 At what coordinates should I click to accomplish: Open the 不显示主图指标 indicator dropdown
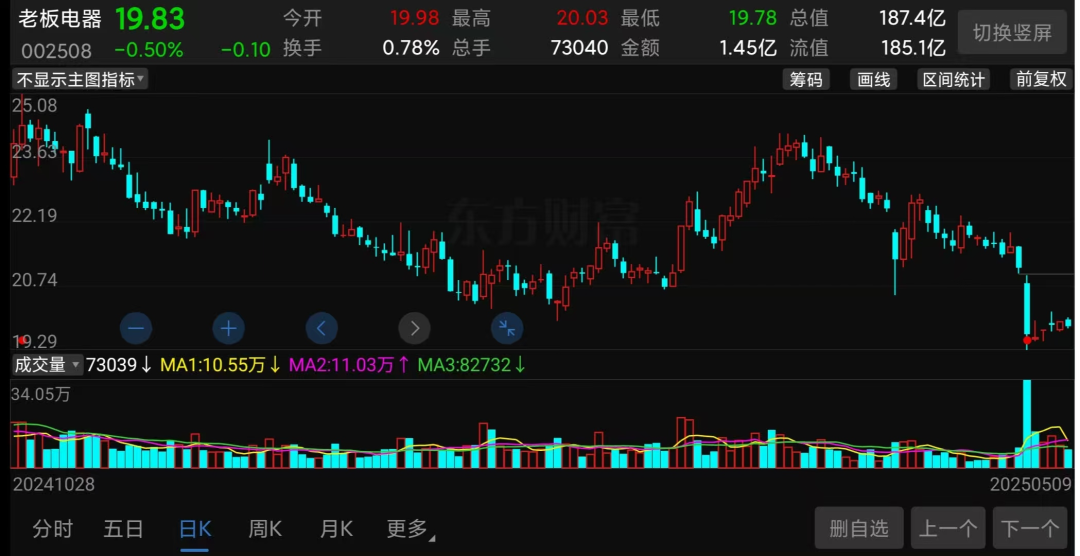click(80, 80)
